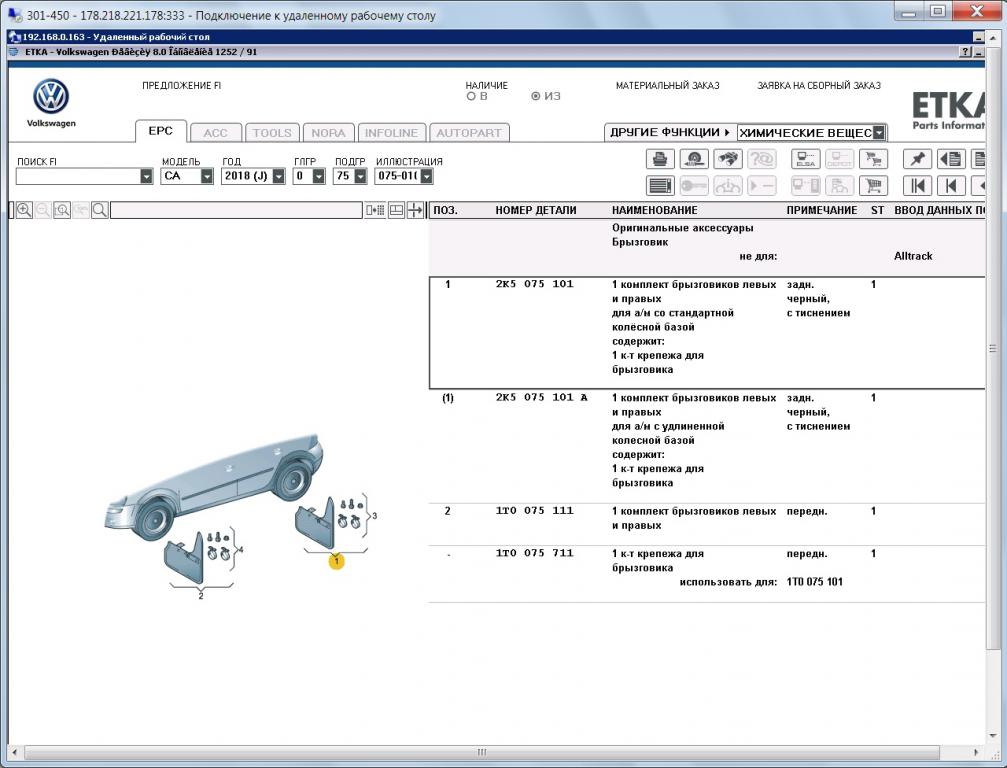
Task: Expand the ИЛЛЮСТРАЦИЯ dropdown showing 075-01
Action: point(426,176)
